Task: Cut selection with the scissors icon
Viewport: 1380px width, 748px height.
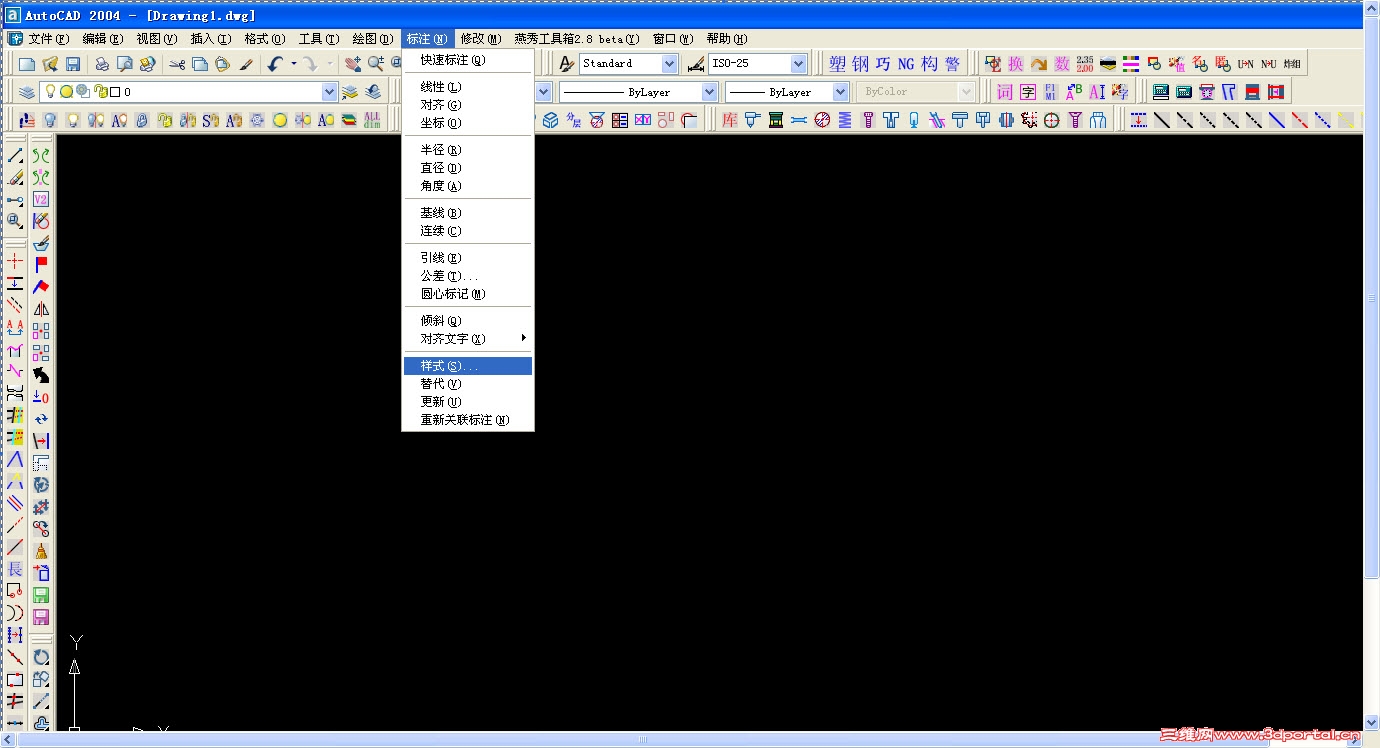Action: tap(177, 64)
